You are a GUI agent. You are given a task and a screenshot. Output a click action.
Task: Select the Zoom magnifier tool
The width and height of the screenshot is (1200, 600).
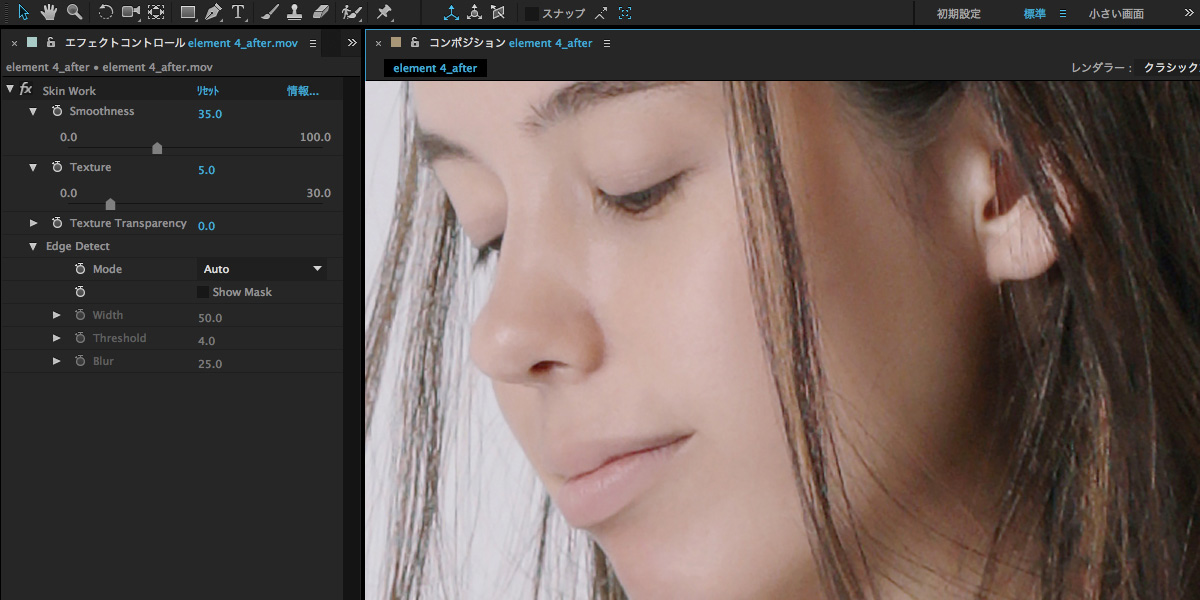point(74,13)
